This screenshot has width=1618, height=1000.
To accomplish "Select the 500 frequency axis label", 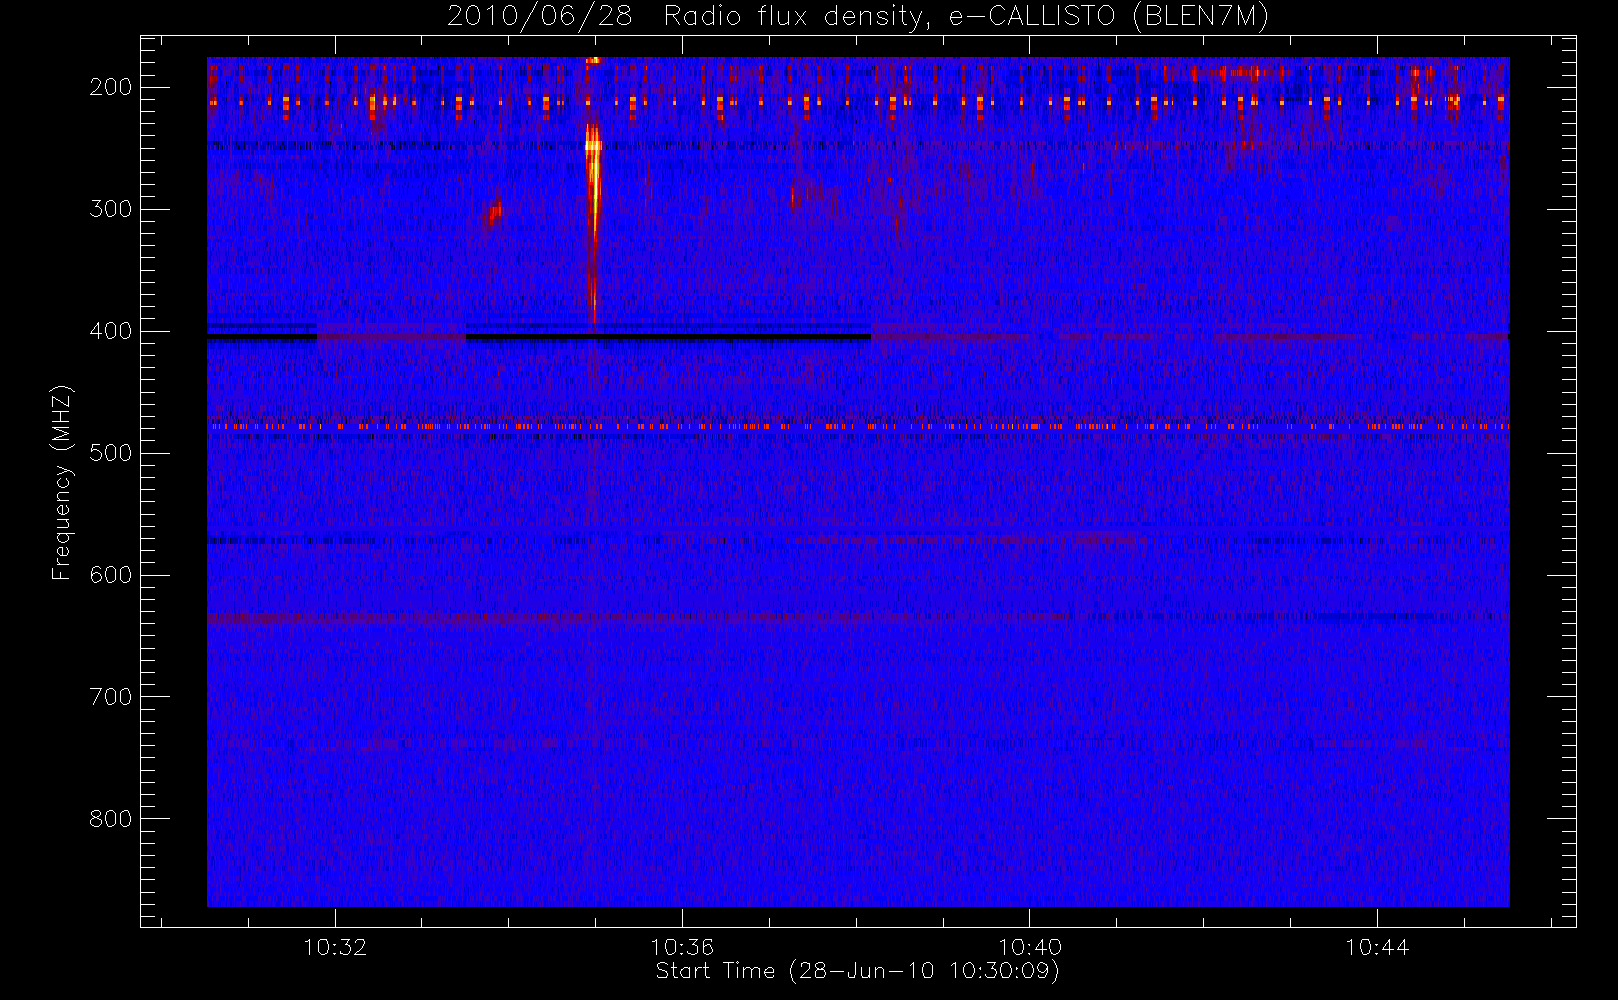I will click(111, 453).
